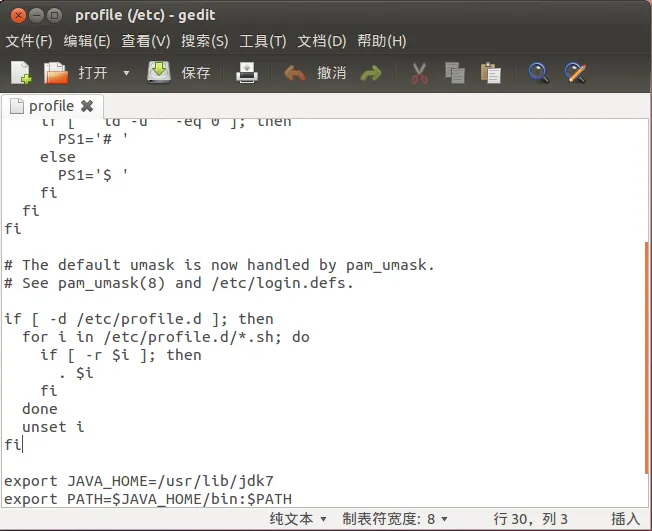Image resolution: width=652 pixels, height=531 pixels.
Task: Click the line PS1='$ '
Action: [93, 175]
